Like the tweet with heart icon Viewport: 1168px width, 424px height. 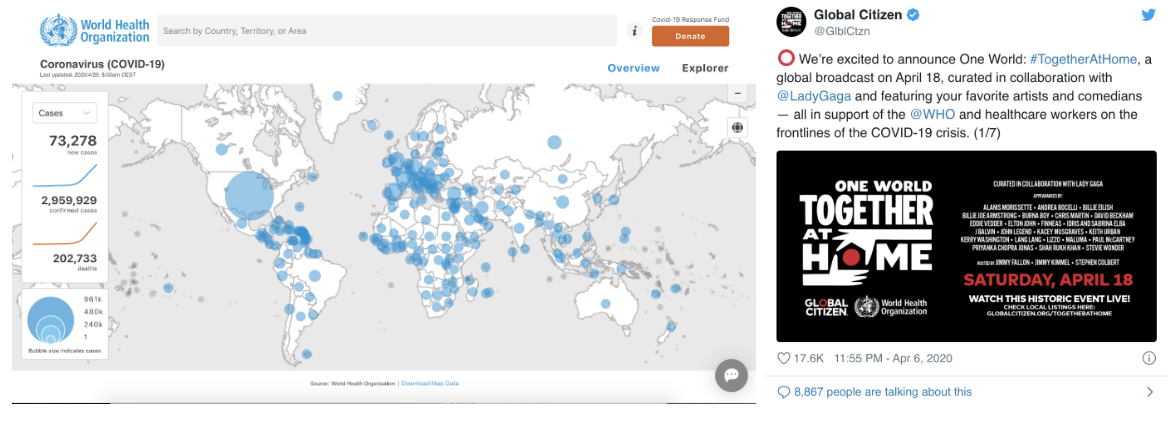point(784,358)
